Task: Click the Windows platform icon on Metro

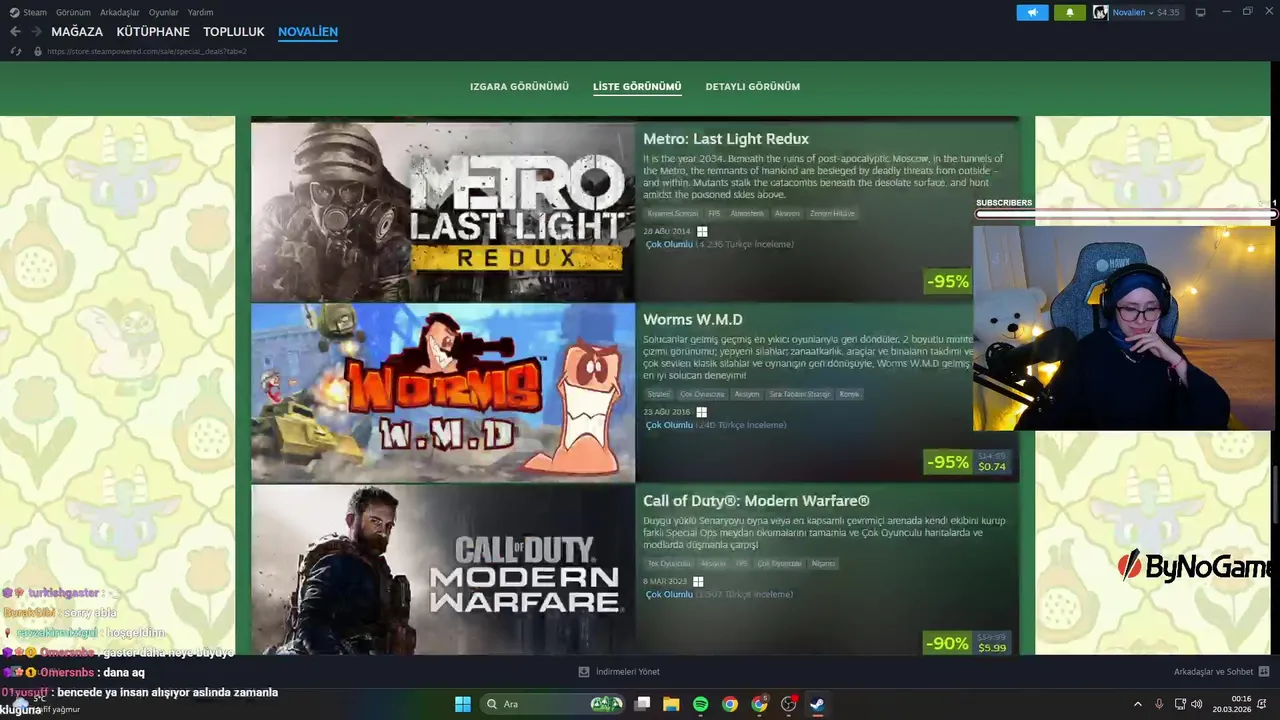Action: pyautogui.click(x=702, y=231)
